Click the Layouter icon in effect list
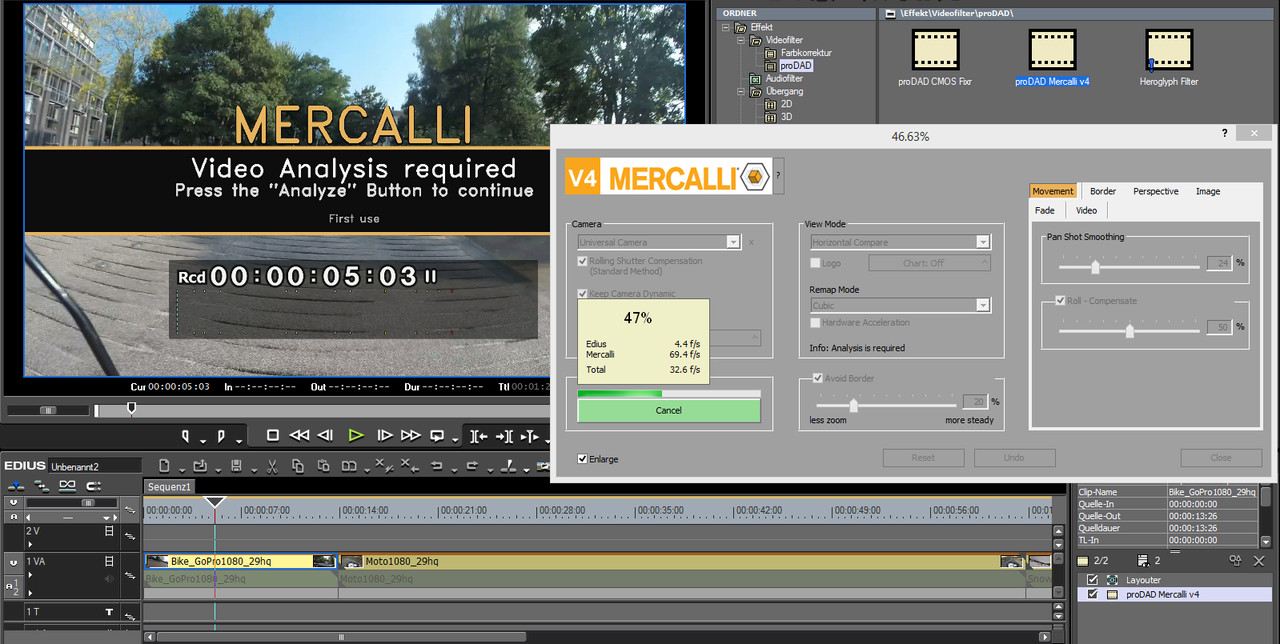1280x644 pixels. click(x=1112, y=580)
